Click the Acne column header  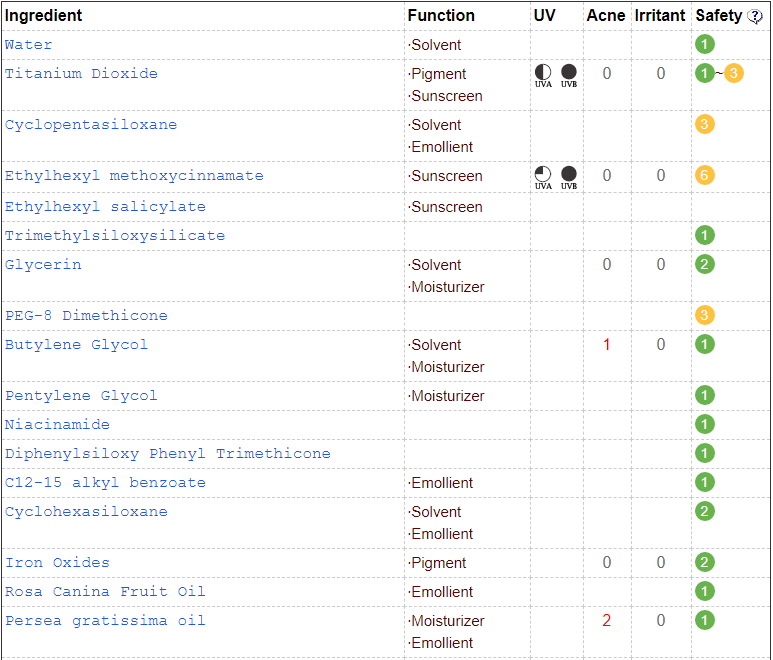point(605,16)
